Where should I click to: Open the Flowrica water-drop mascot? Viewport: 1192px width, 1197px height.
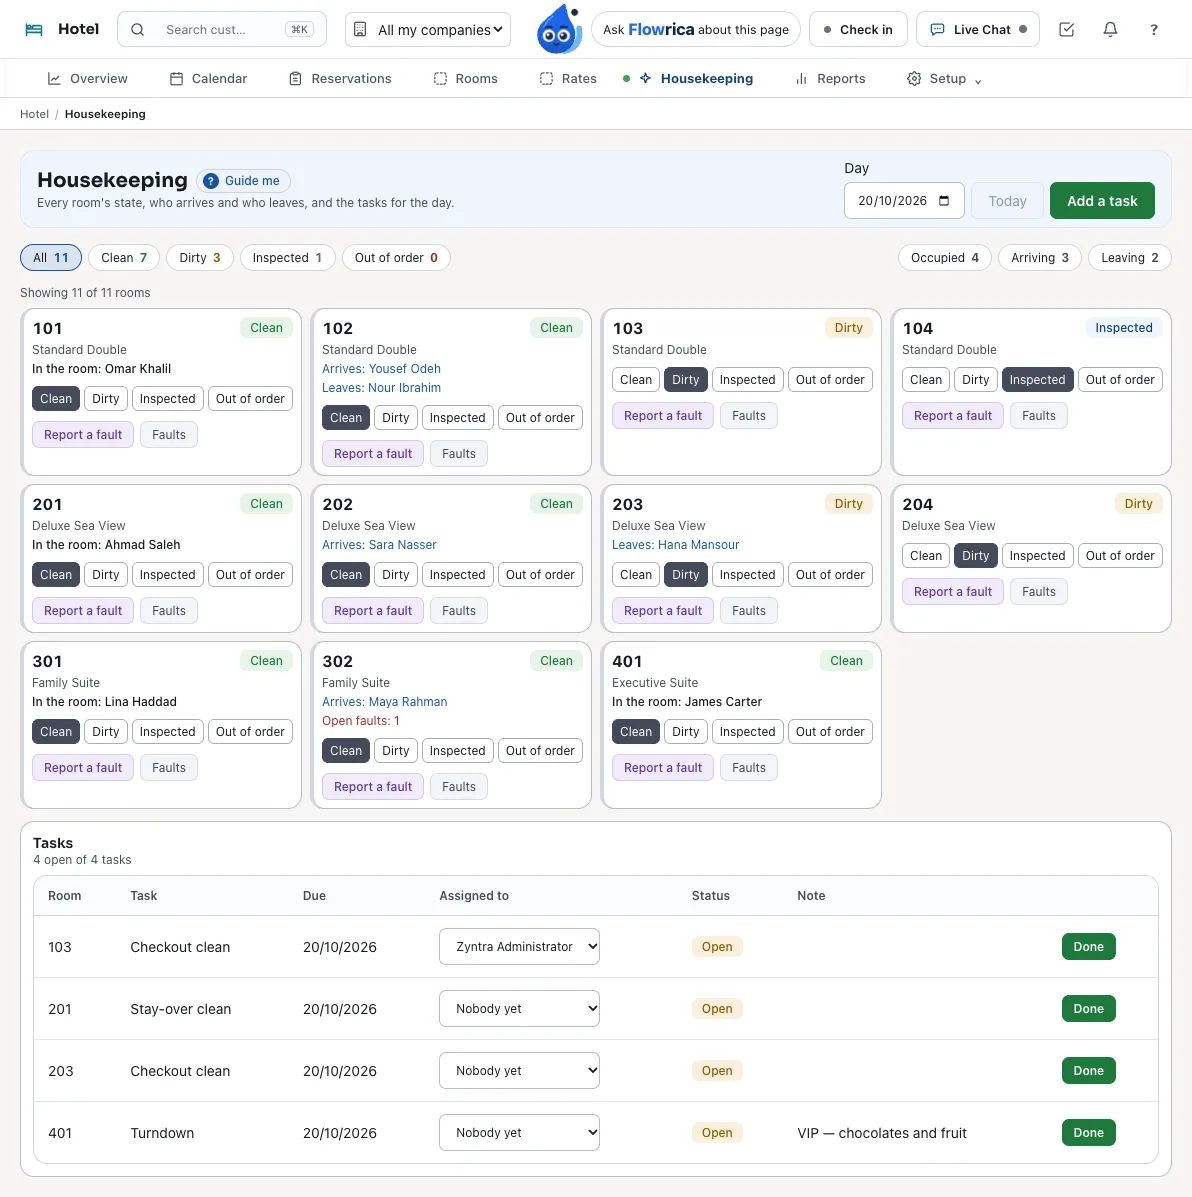point(559,30)
